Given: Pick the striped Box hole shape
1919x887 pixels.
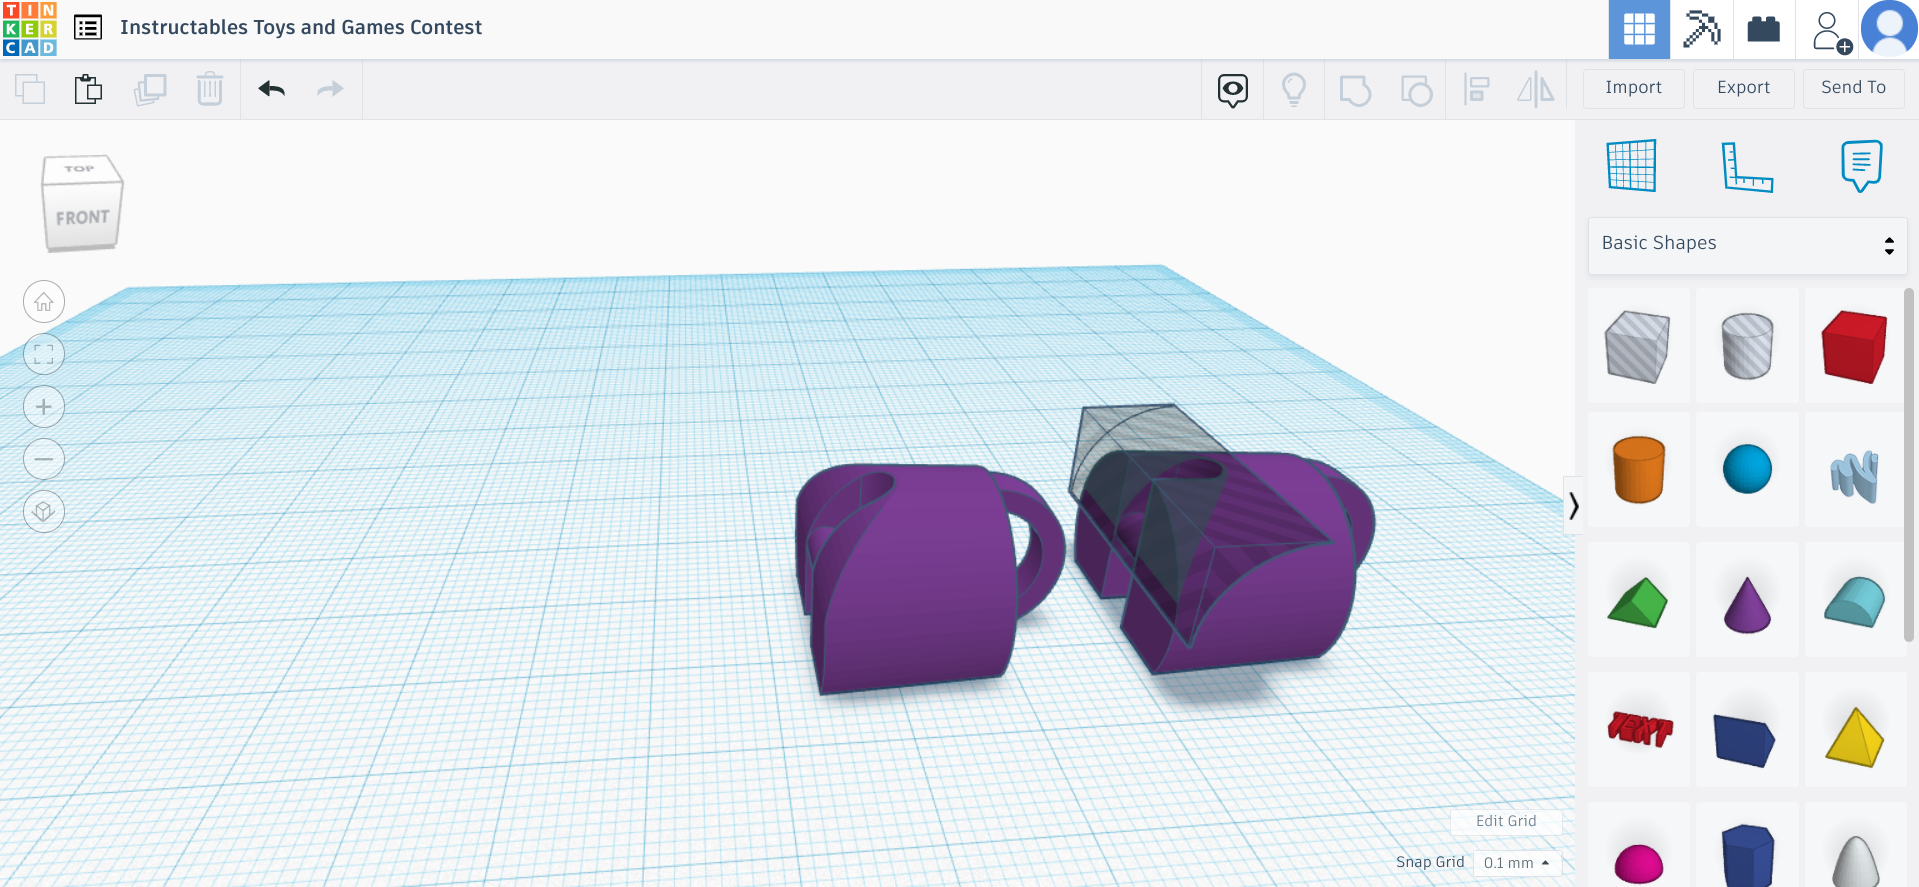Looking at the screenshot, I should point(1638,346).
